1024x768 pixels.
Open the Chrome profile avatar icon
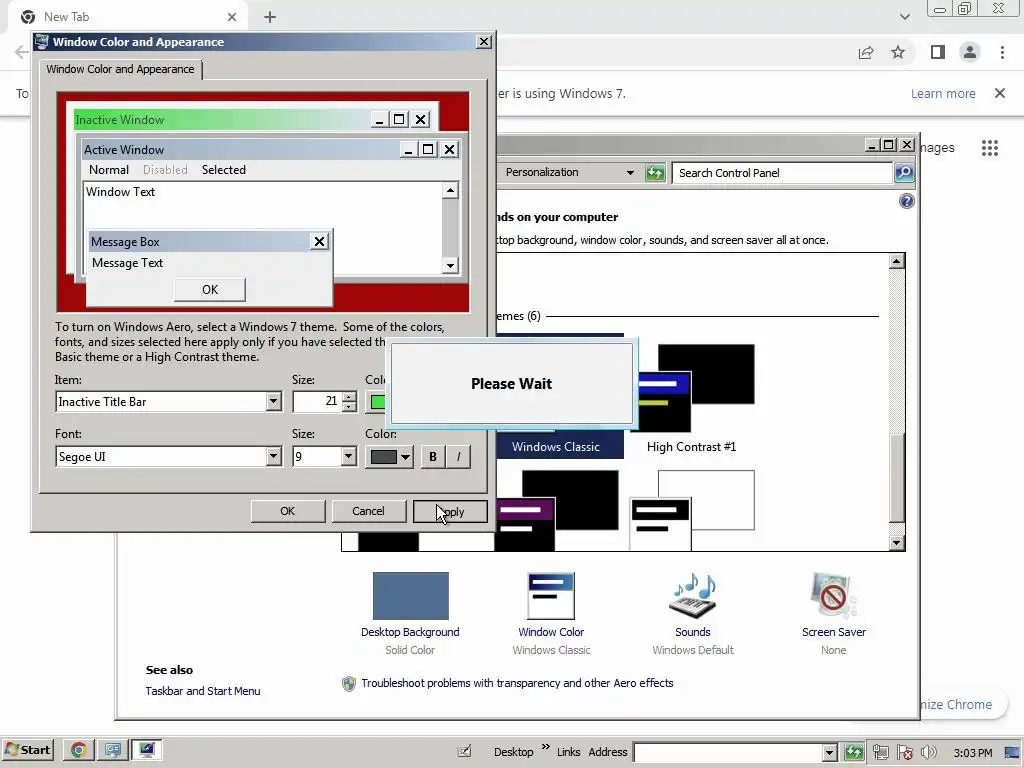click(x=970, y=52)
